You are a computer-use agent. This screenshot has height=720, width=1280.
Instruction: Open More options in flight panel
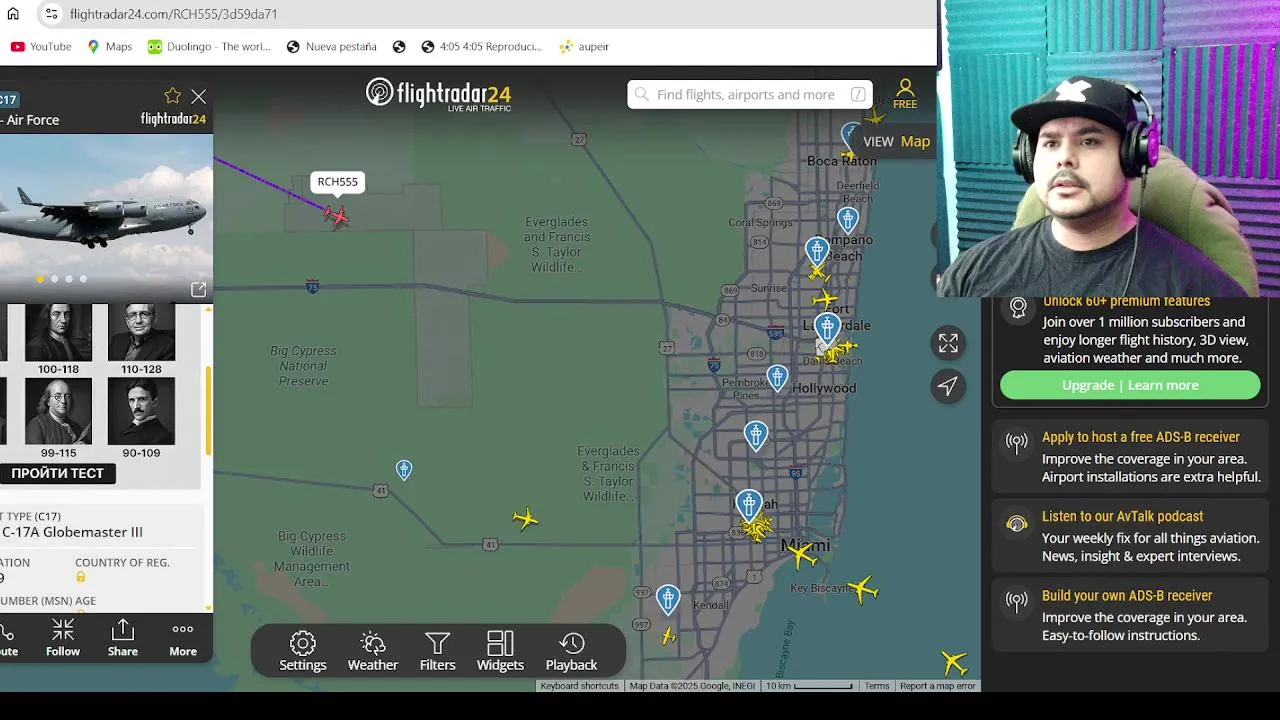[x=183, y=637]
